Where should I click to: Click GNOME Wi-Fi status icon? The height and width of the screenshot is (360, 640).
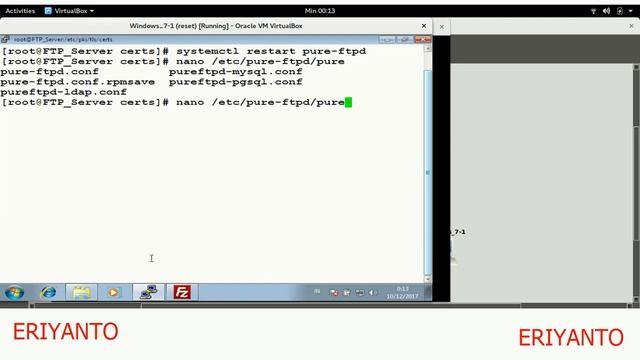[593, 11]
